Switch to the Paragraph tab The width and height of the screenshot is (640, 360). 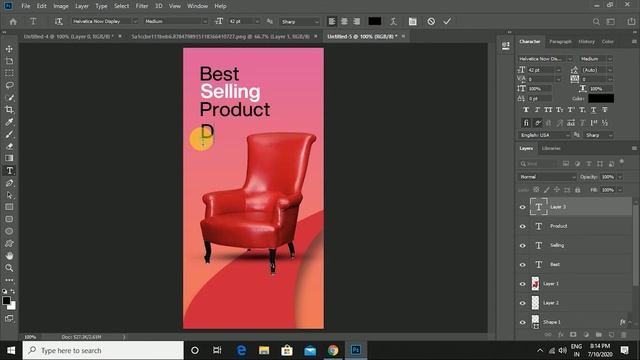pos(560,42)
